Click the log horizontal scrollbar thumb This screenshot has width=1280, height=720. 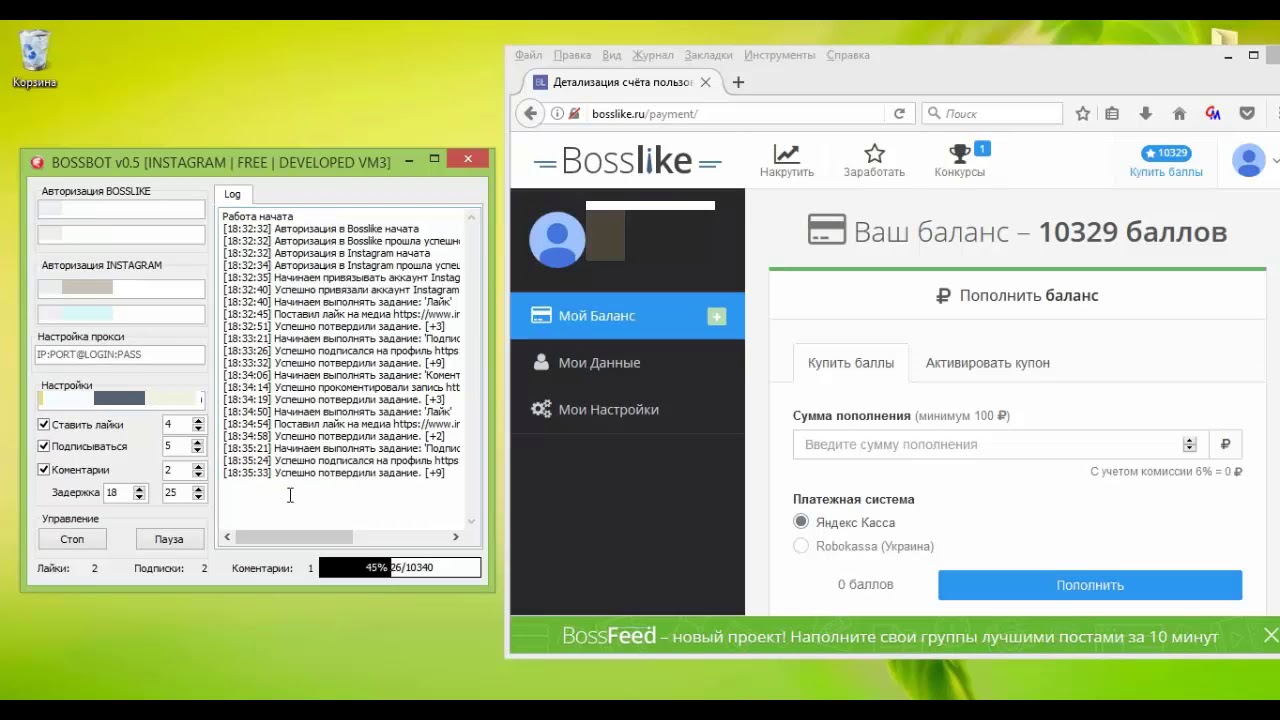click(x=294, y=537)
